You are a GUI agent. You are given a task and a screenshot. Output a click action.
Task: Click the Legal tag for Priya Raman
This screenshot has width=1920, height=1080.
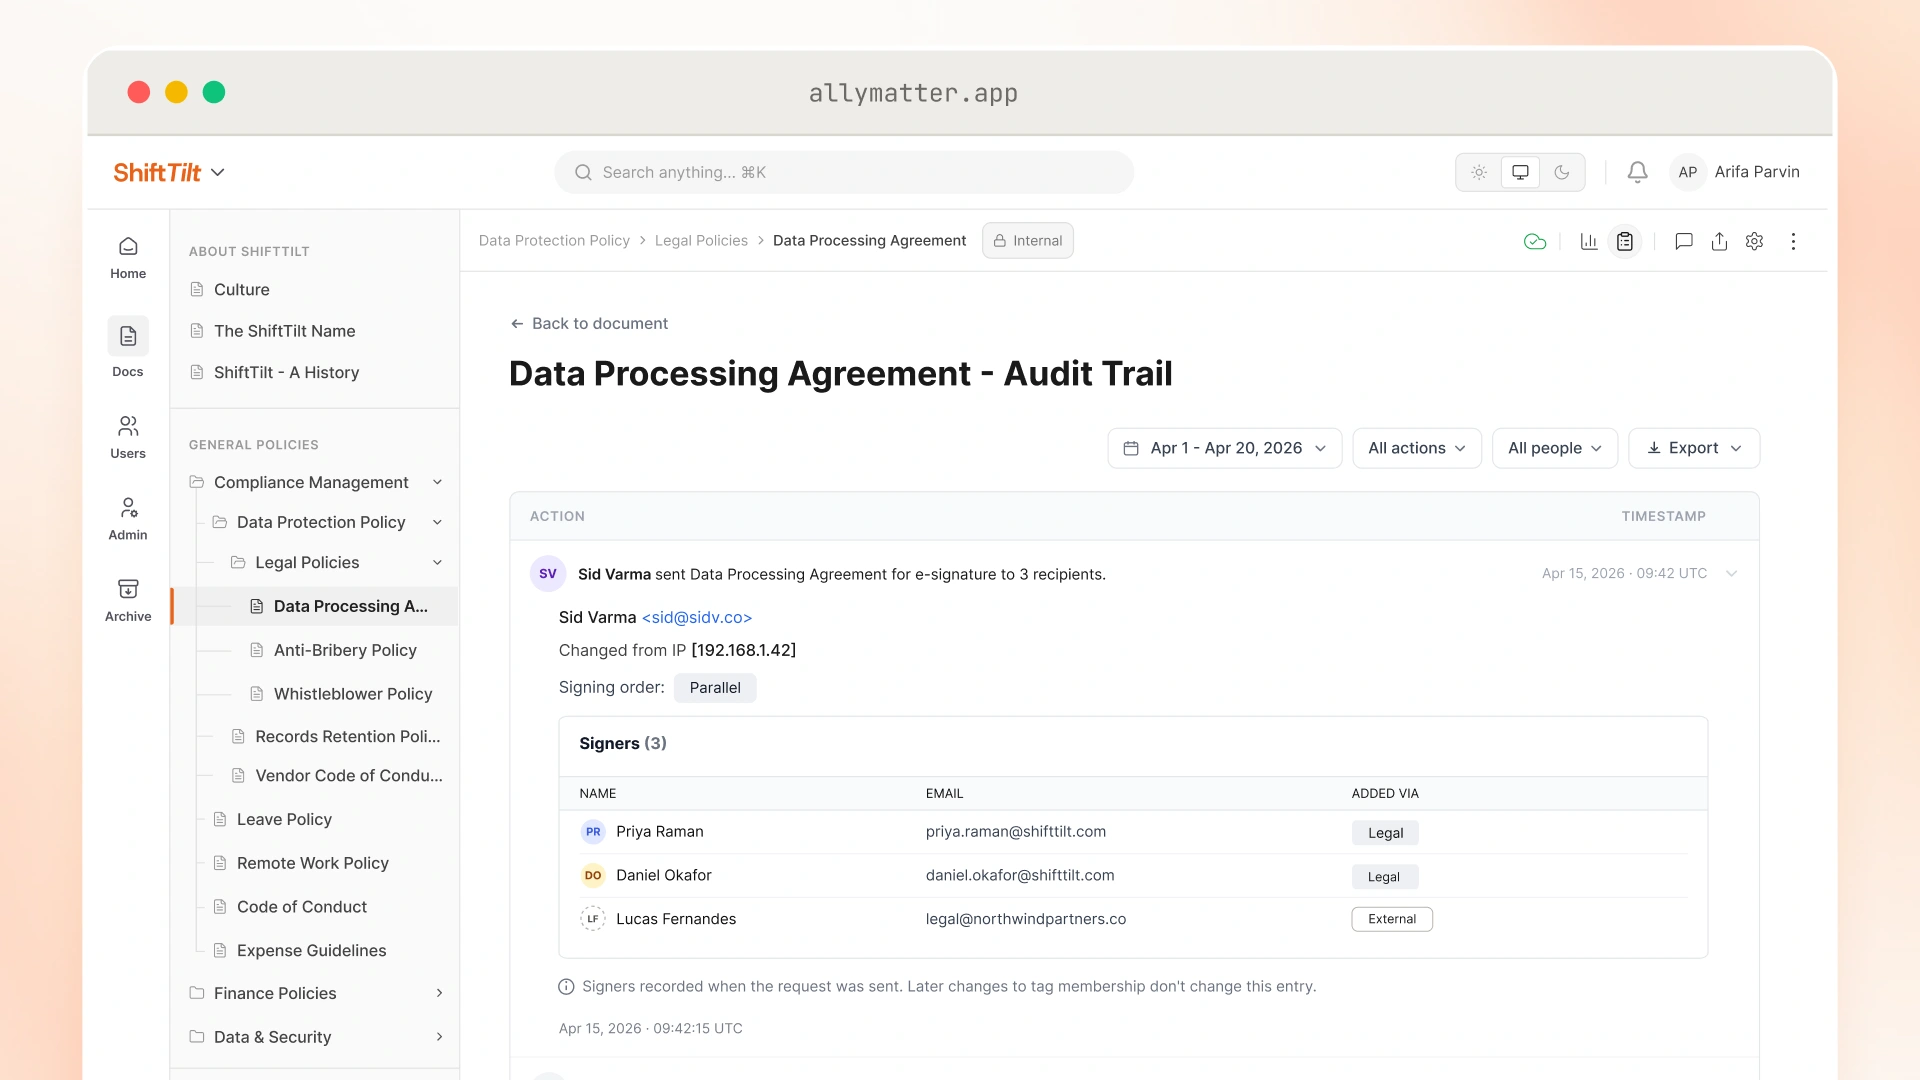(1385, 833)
